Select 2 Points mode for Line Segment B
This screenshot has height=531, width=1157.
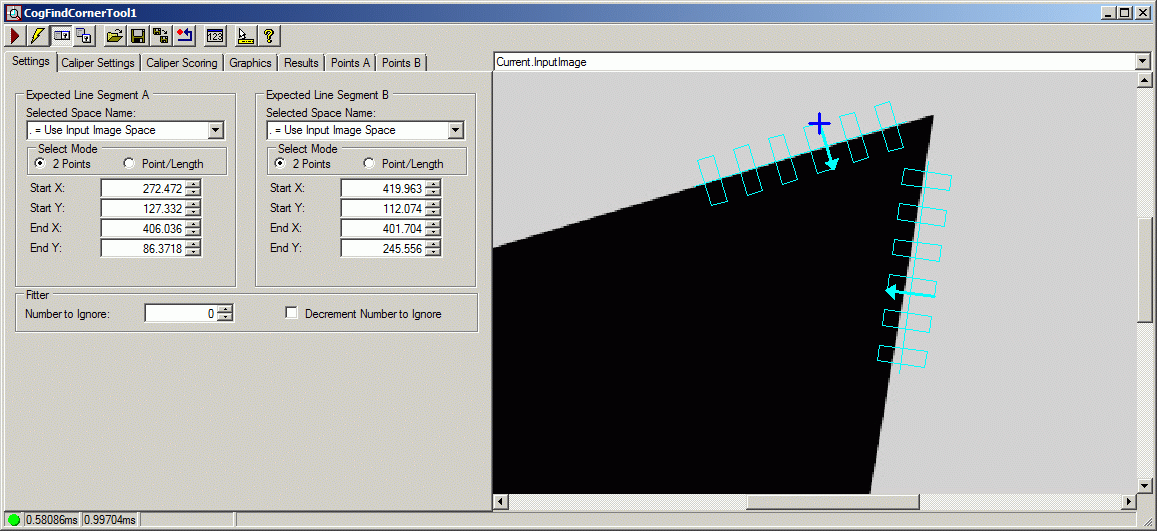tap(280, 164)
